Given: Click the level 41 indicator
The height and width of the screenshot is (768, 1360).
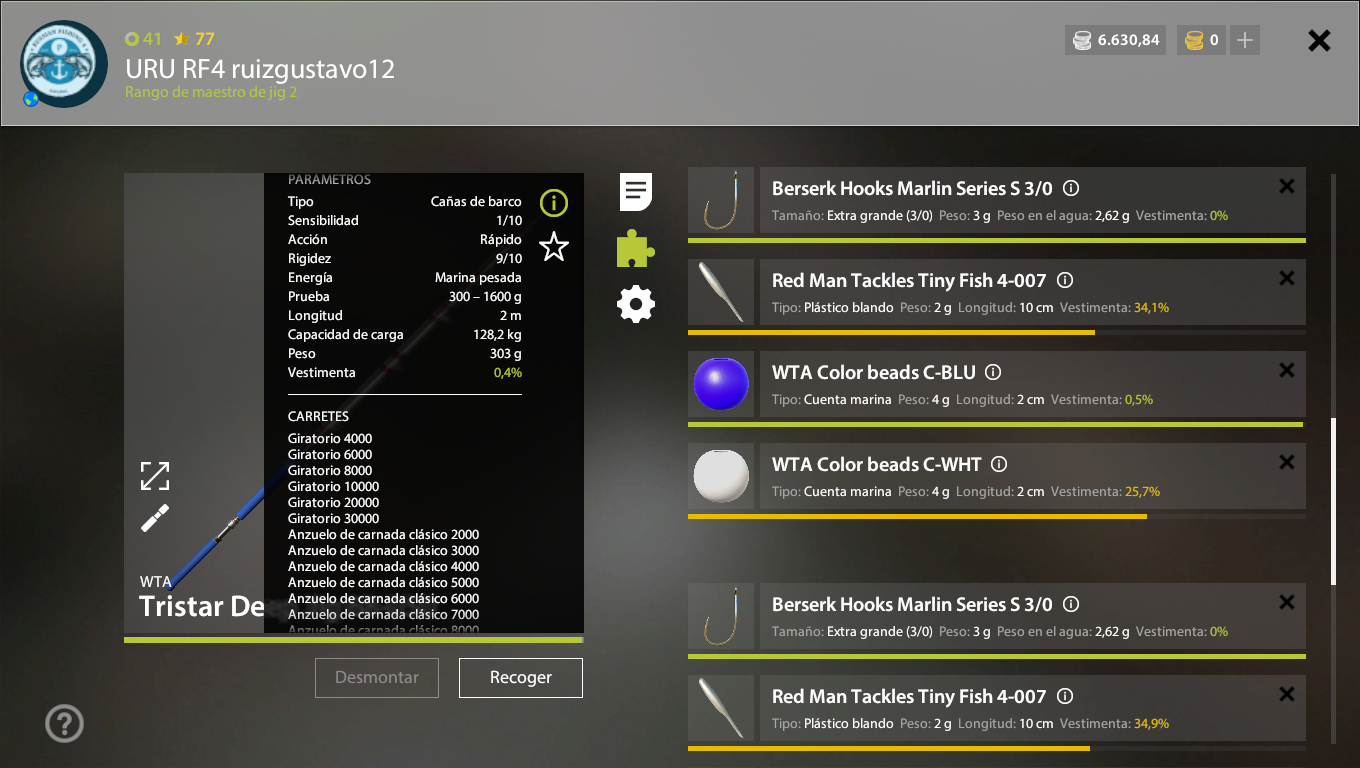Looking at the screenshot, I should [x=143, y=39].
